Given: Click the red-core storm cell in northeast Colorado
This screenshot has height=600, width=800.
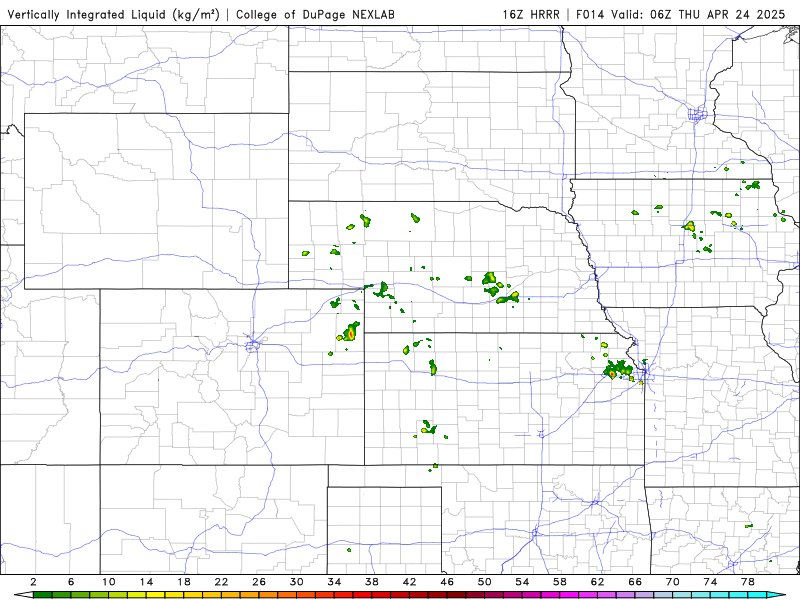Looking at the screenshot, I should [349, 333].
